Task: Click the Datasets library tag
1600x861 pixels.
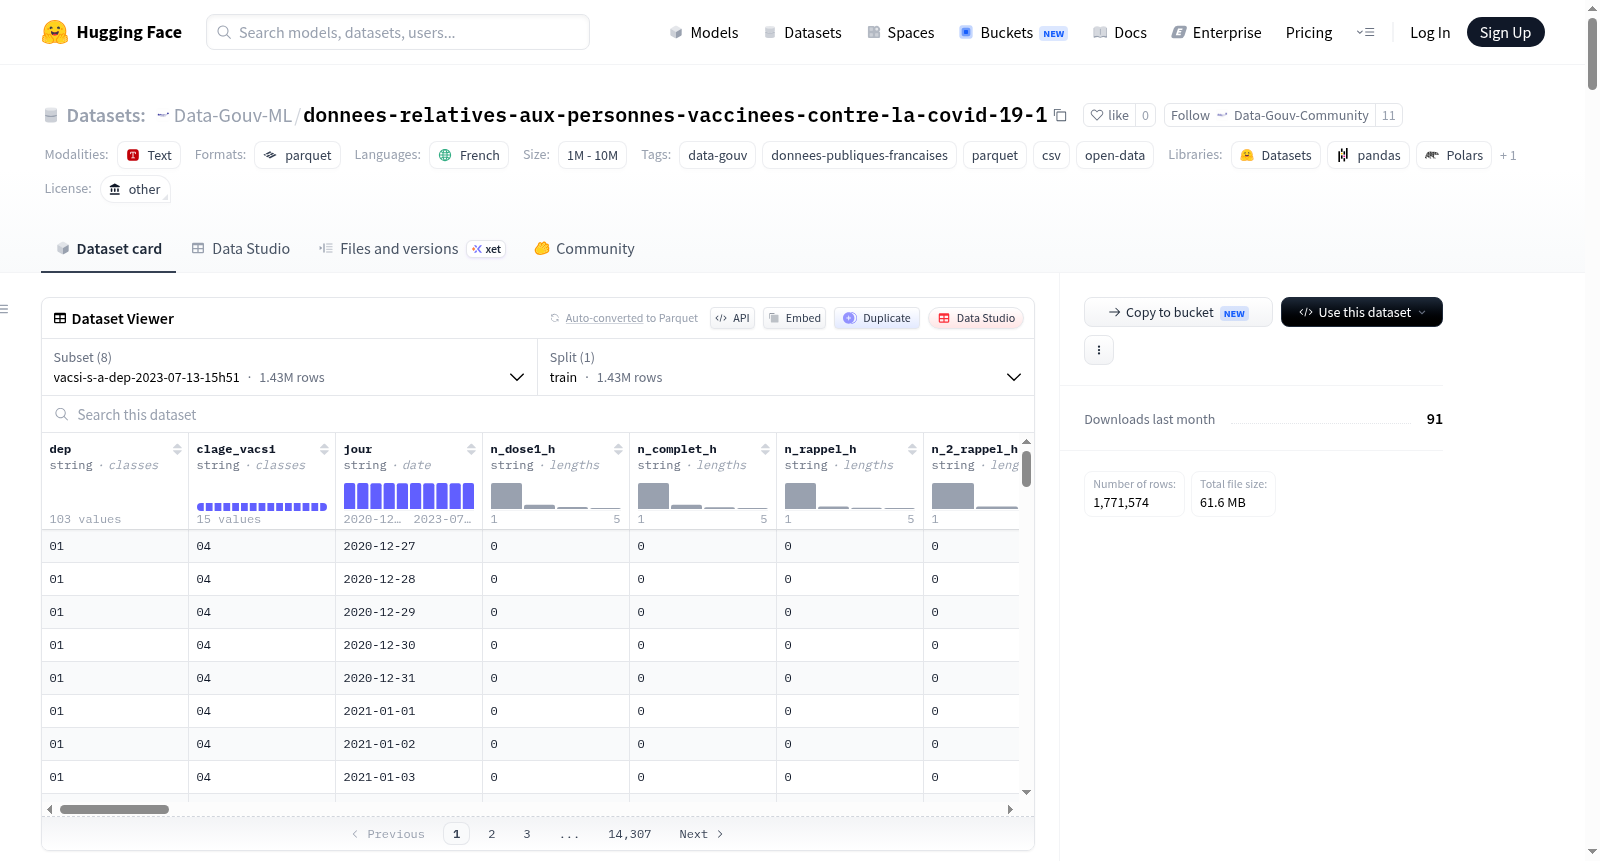Action: pos(1276,155)
